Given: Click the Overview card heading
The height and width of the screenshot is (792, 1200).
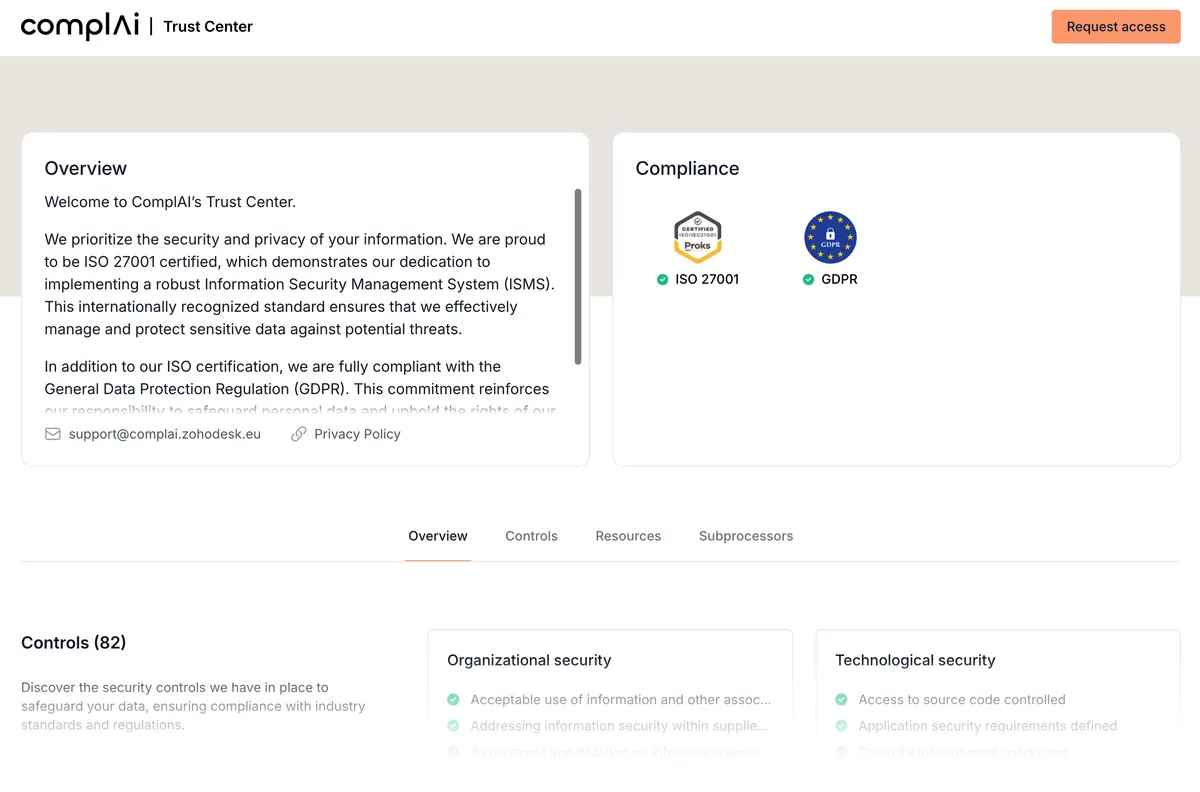Looking at the screenshot, I should (86, 169).
